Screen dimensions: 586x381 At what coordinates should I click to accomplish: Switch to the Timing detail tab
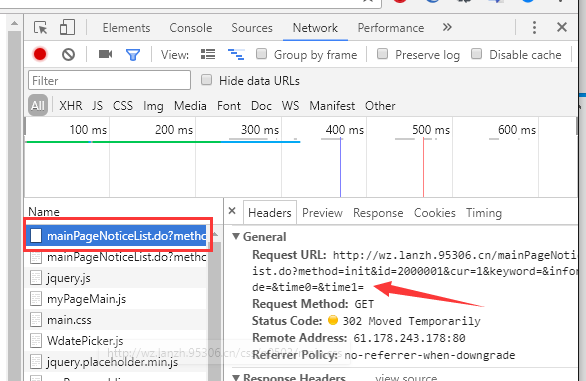pos(484,213)
